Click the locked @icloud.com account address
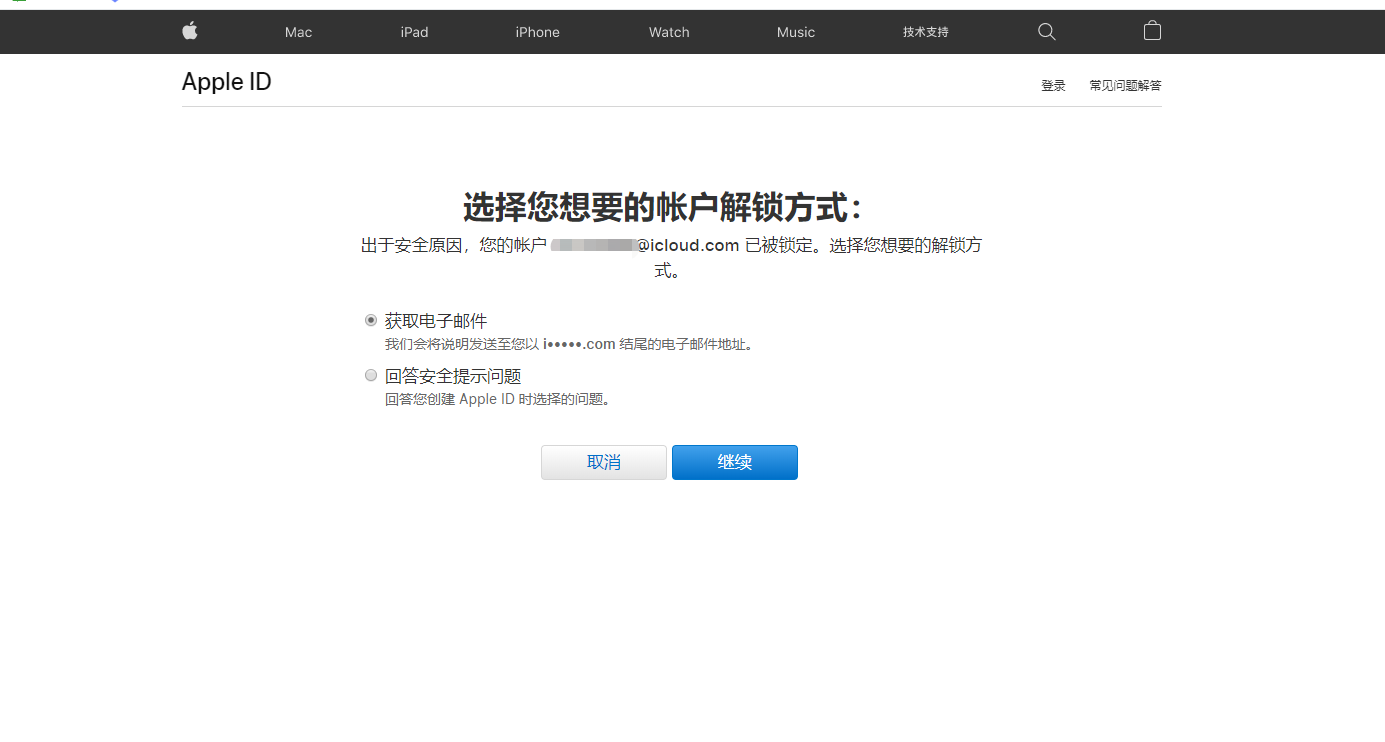 point(644,245)
